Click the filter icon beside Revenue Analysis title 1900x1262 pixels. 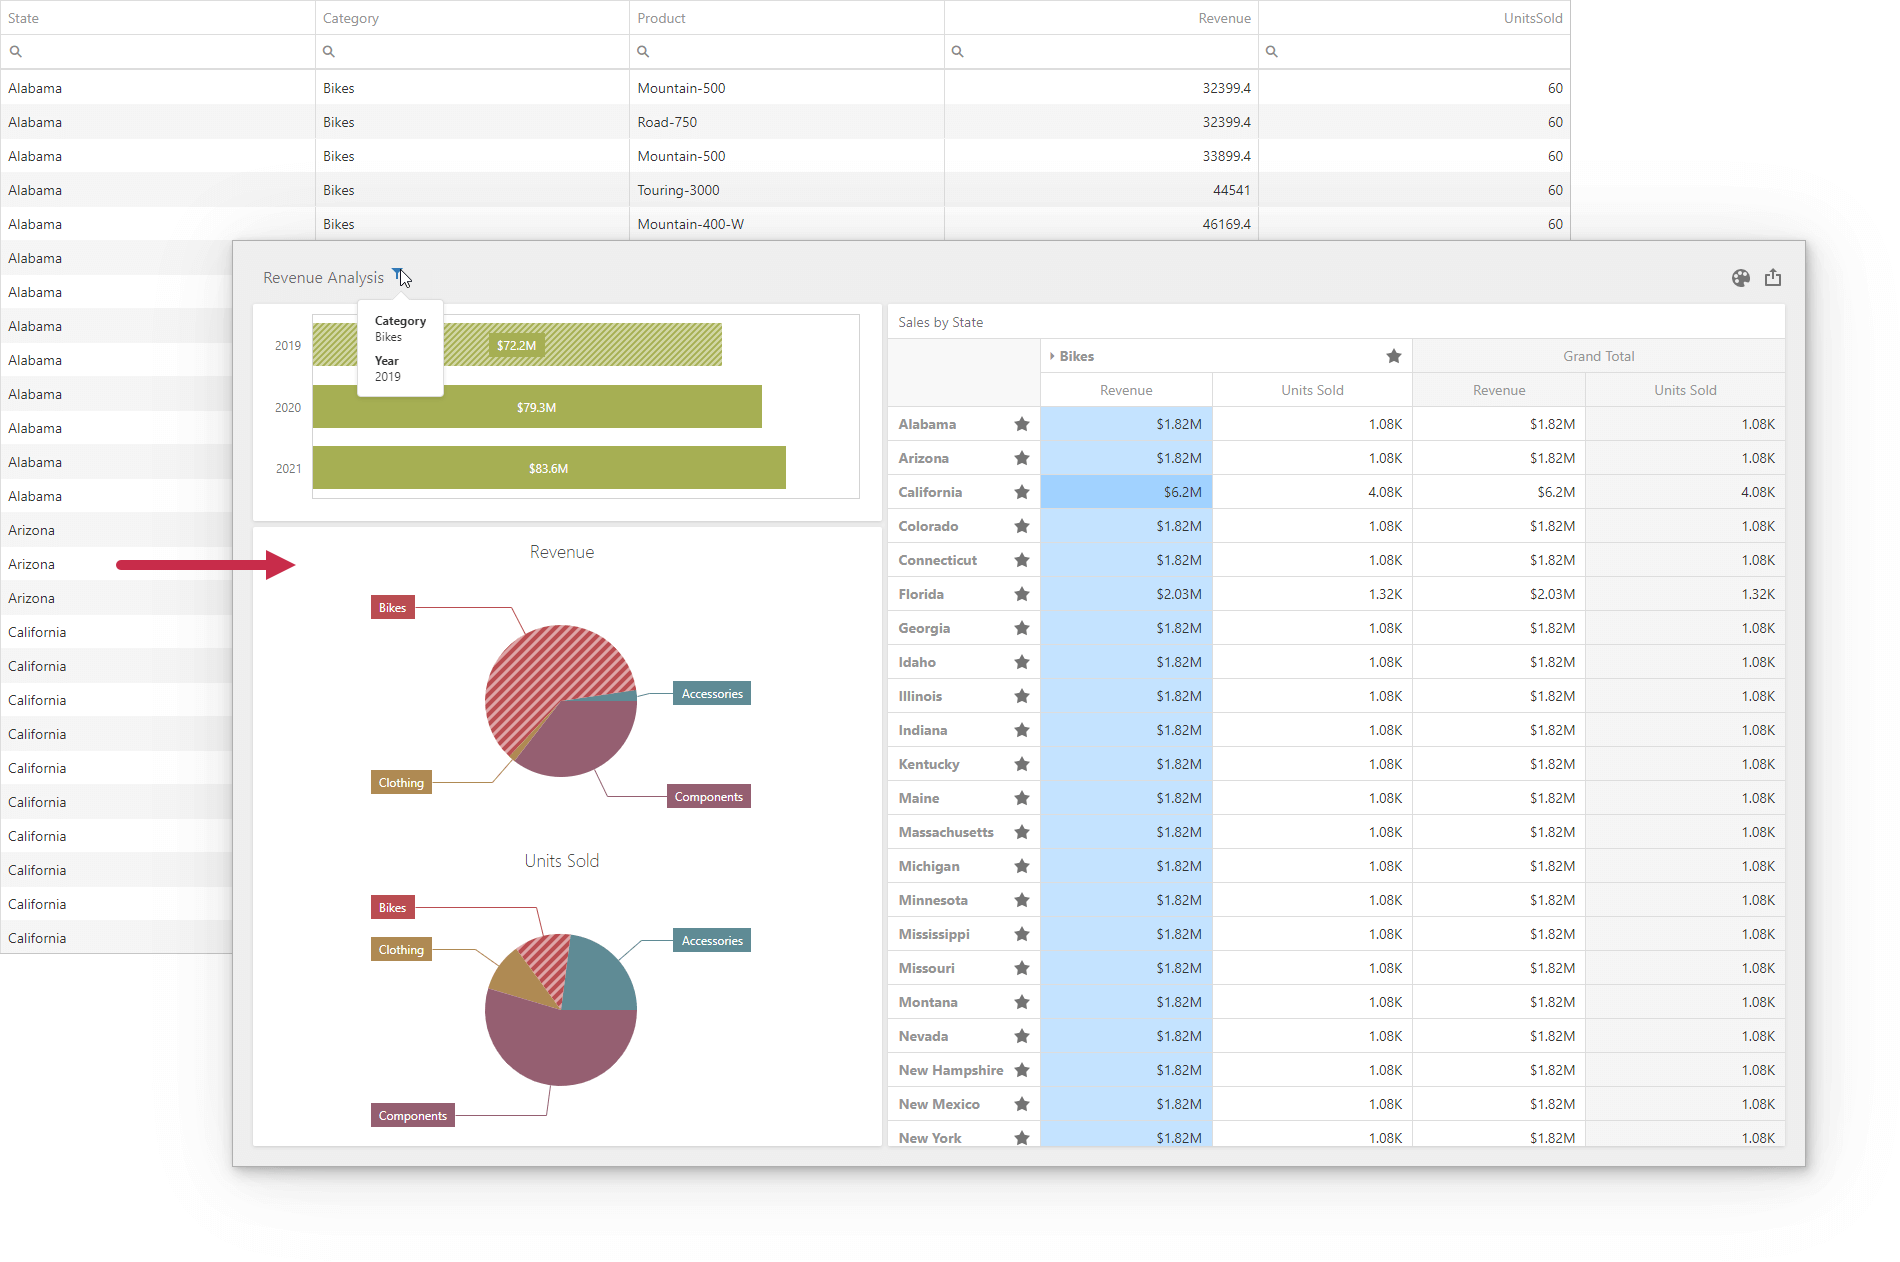tap(398, 276)
